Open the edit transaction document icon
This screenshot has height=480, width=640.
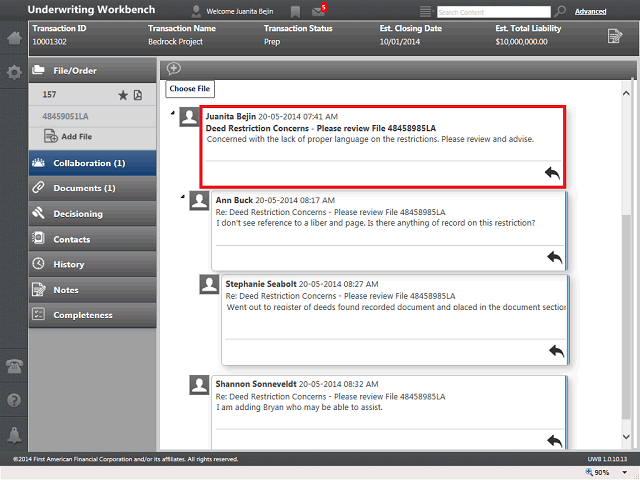[x=614, y=36]
